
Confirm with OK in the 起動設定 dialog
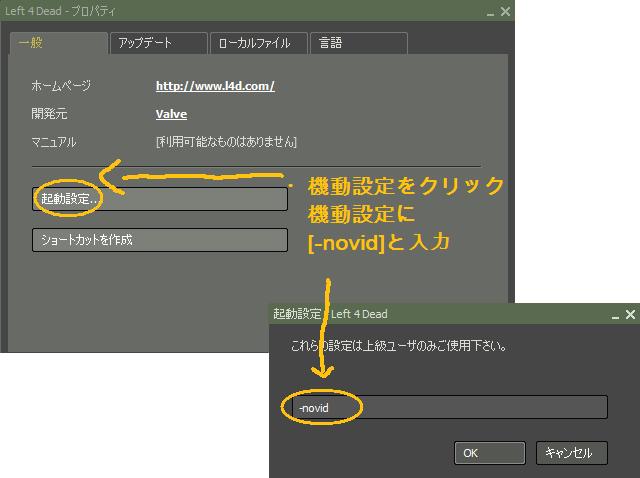[489, 453]
